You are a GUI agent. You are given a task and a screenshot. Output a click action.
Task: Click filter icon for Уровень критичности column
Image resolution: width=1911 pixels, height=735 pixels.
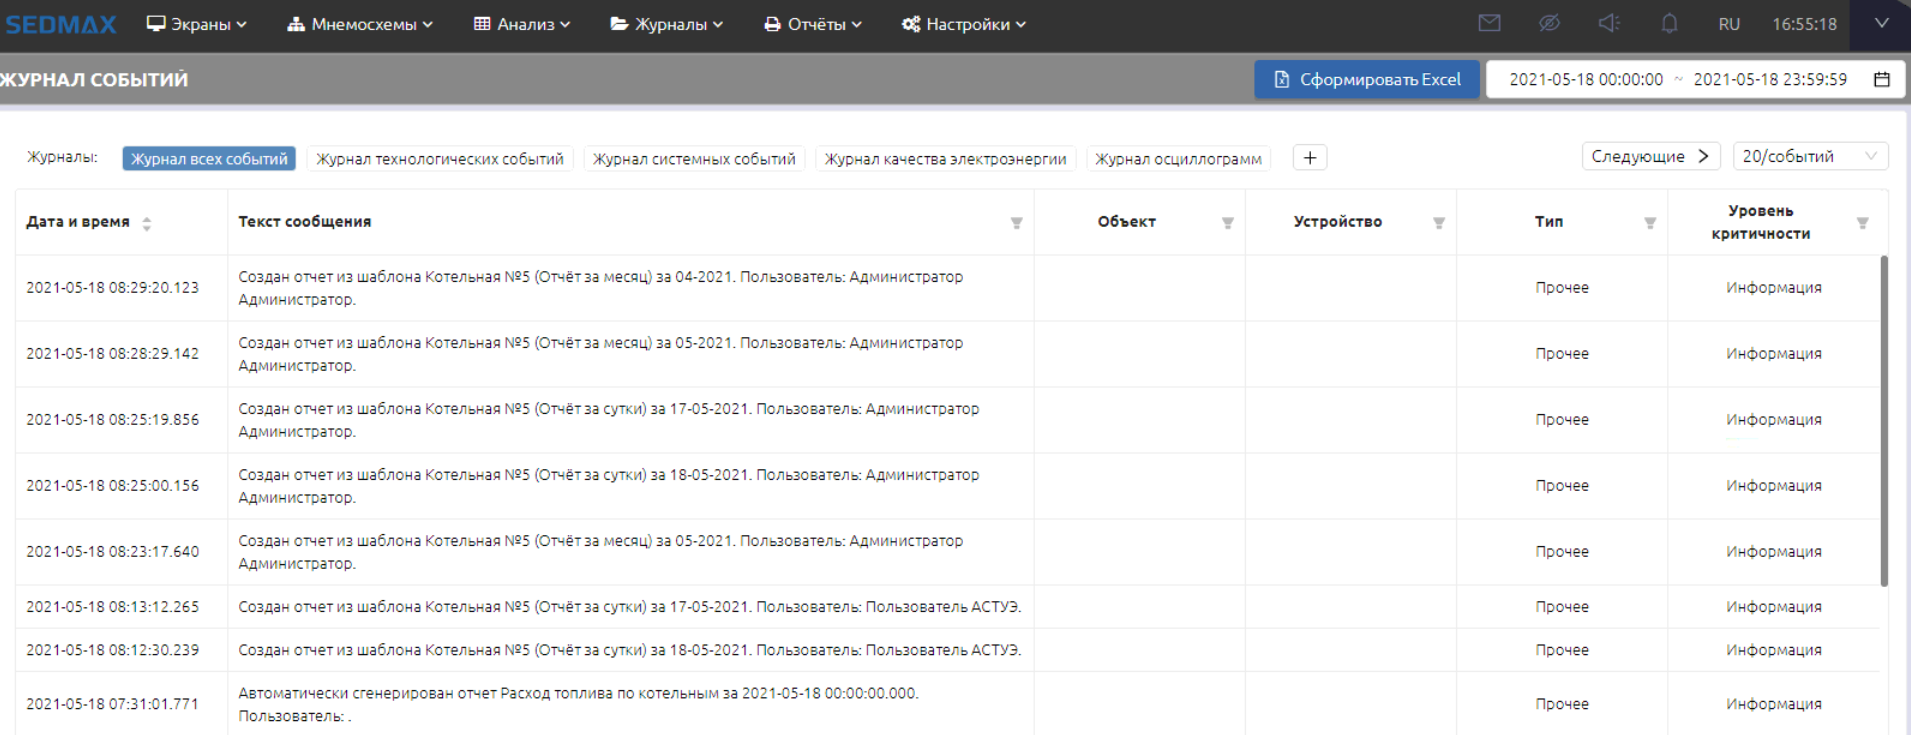click(x=1862, y=223)
